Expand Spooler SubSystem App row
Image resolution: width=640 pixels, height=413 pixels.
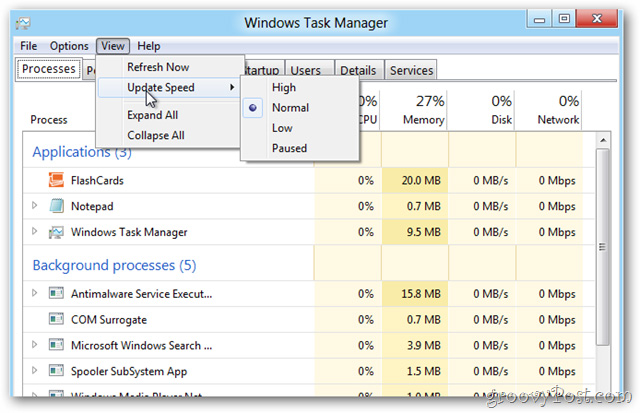pos(35,370)
